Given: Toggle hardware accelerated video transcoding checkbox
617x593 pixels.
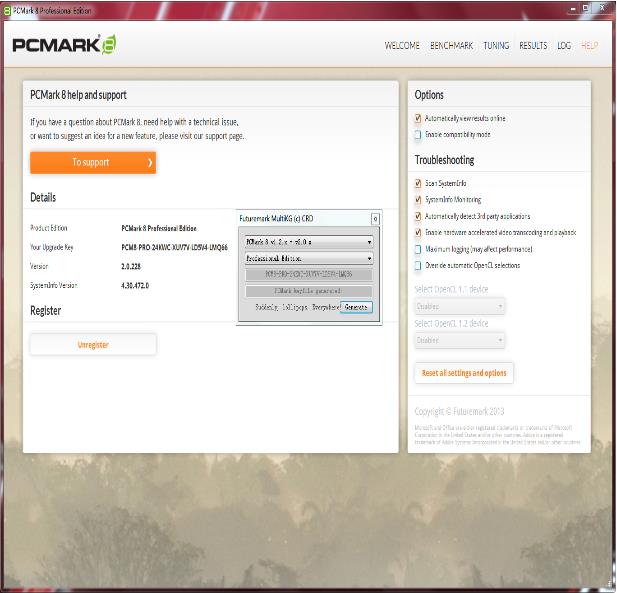Looking at the screenshot, I should point(418,233).
